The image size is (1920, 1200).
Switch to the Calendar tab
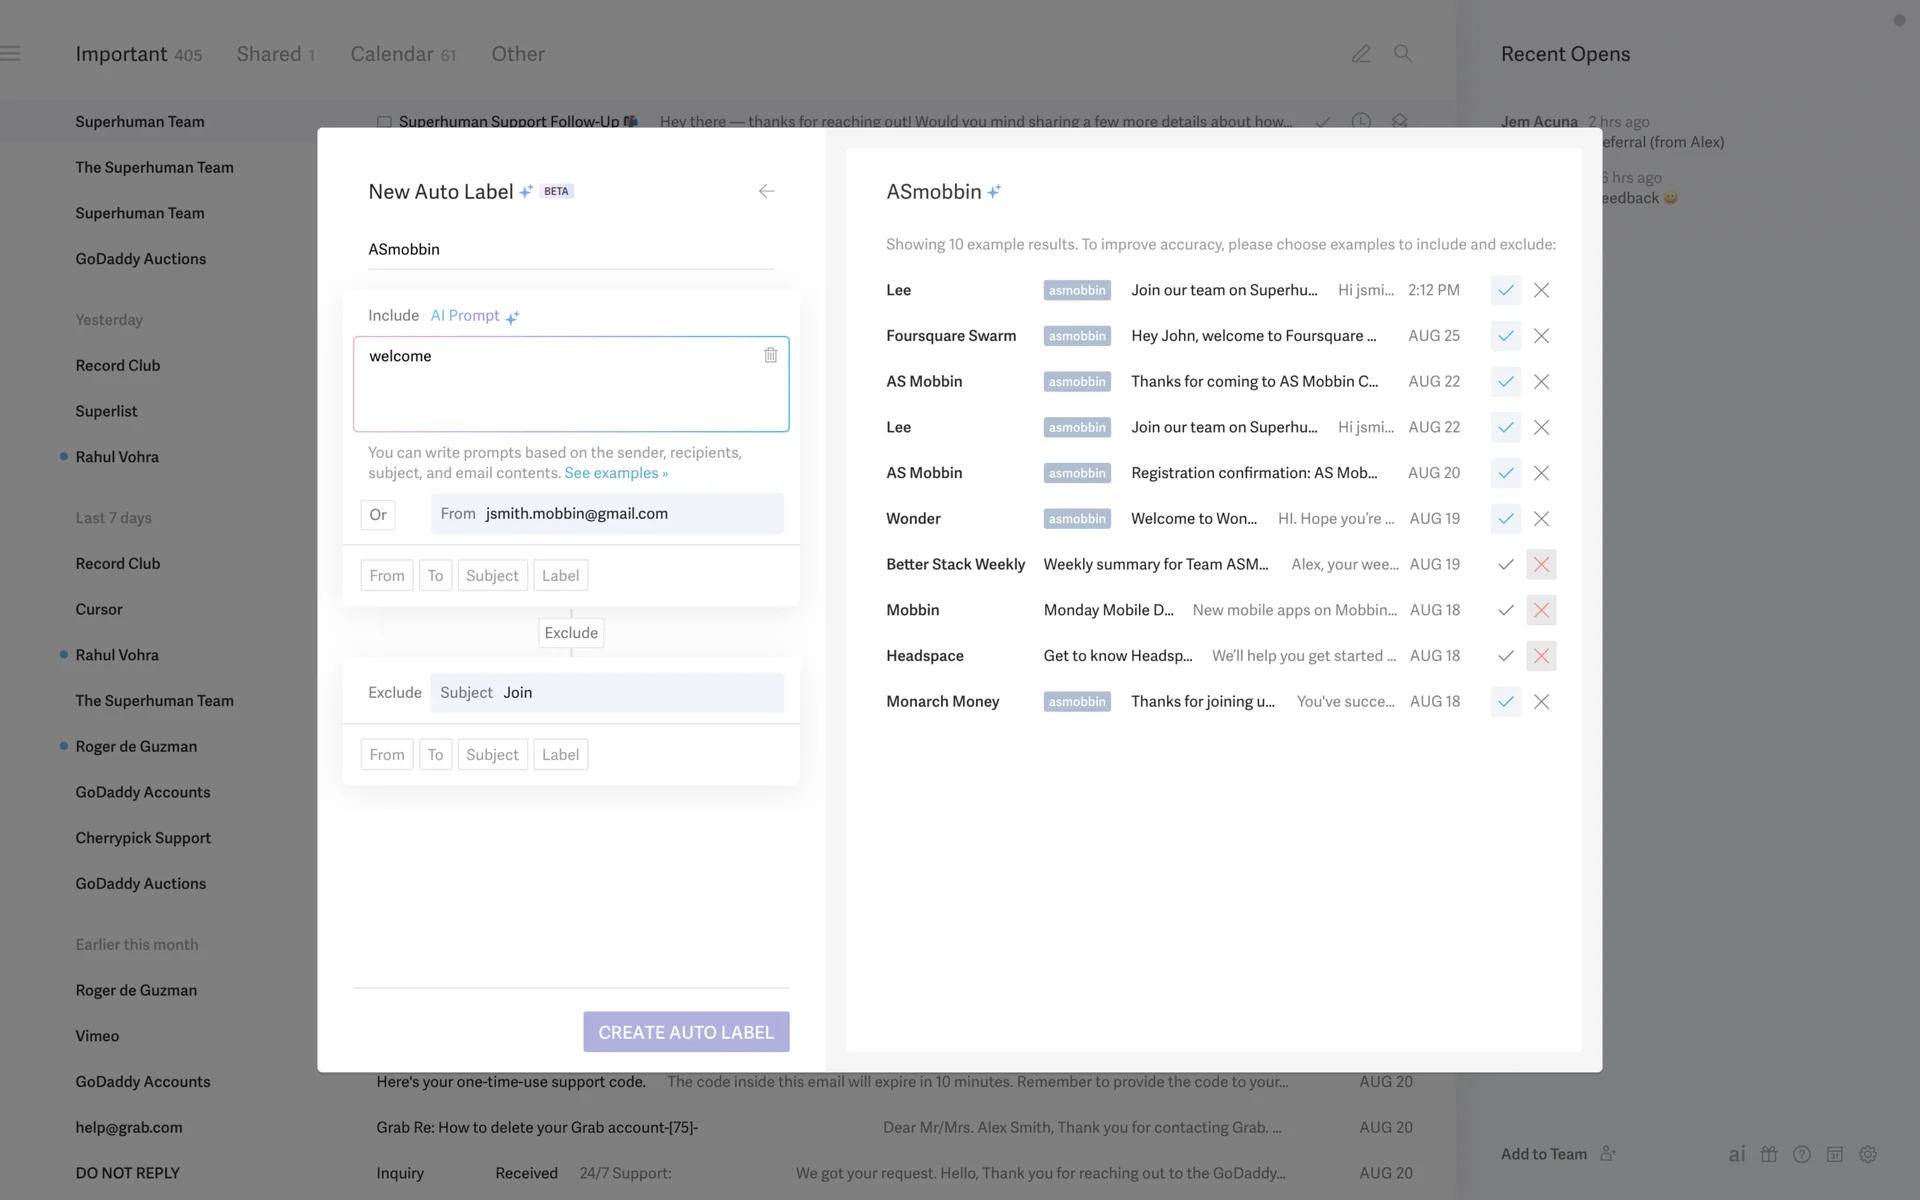[403, 54]
